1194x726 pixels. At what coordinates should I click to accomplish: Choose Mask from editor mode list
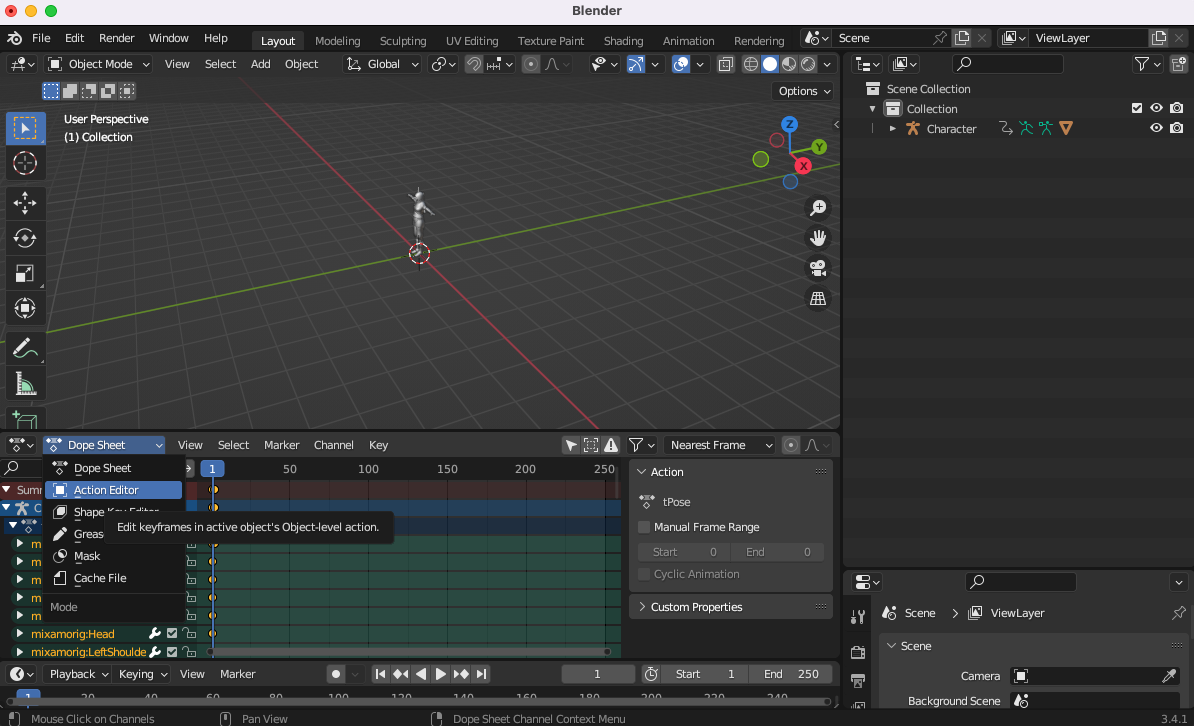[113, 556]
